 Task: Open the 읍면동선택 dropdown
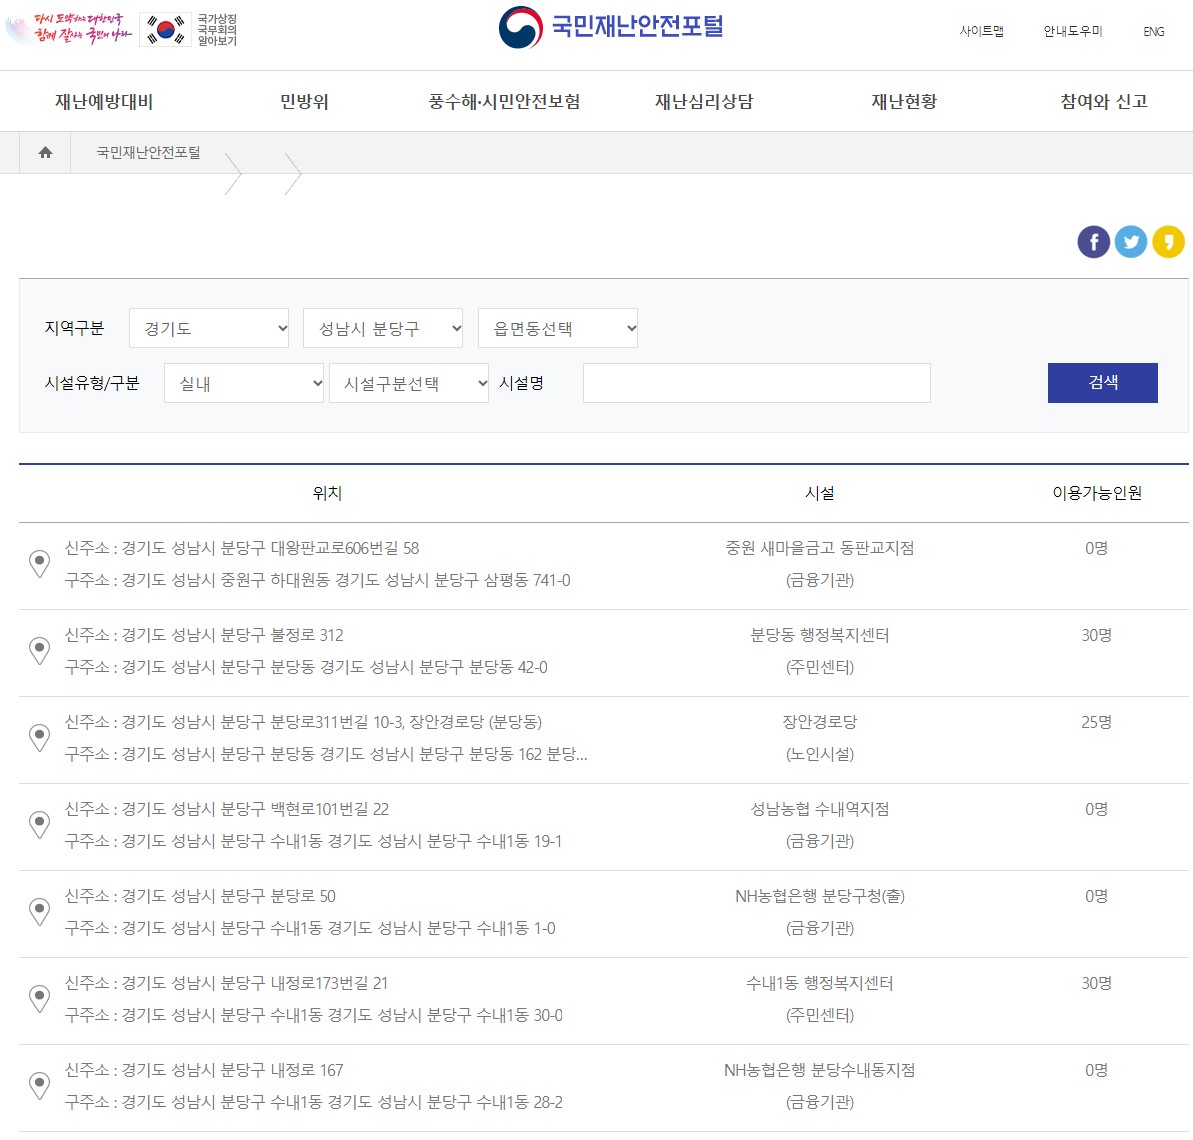[557, 328]
